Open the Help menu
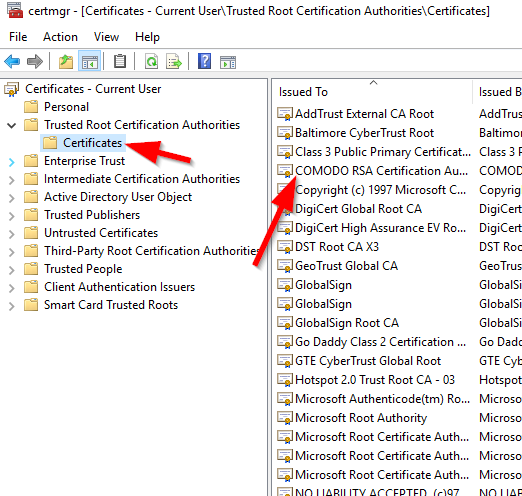Image resolution: width=522 pixels, height=496 pixels. pos(147,37)
